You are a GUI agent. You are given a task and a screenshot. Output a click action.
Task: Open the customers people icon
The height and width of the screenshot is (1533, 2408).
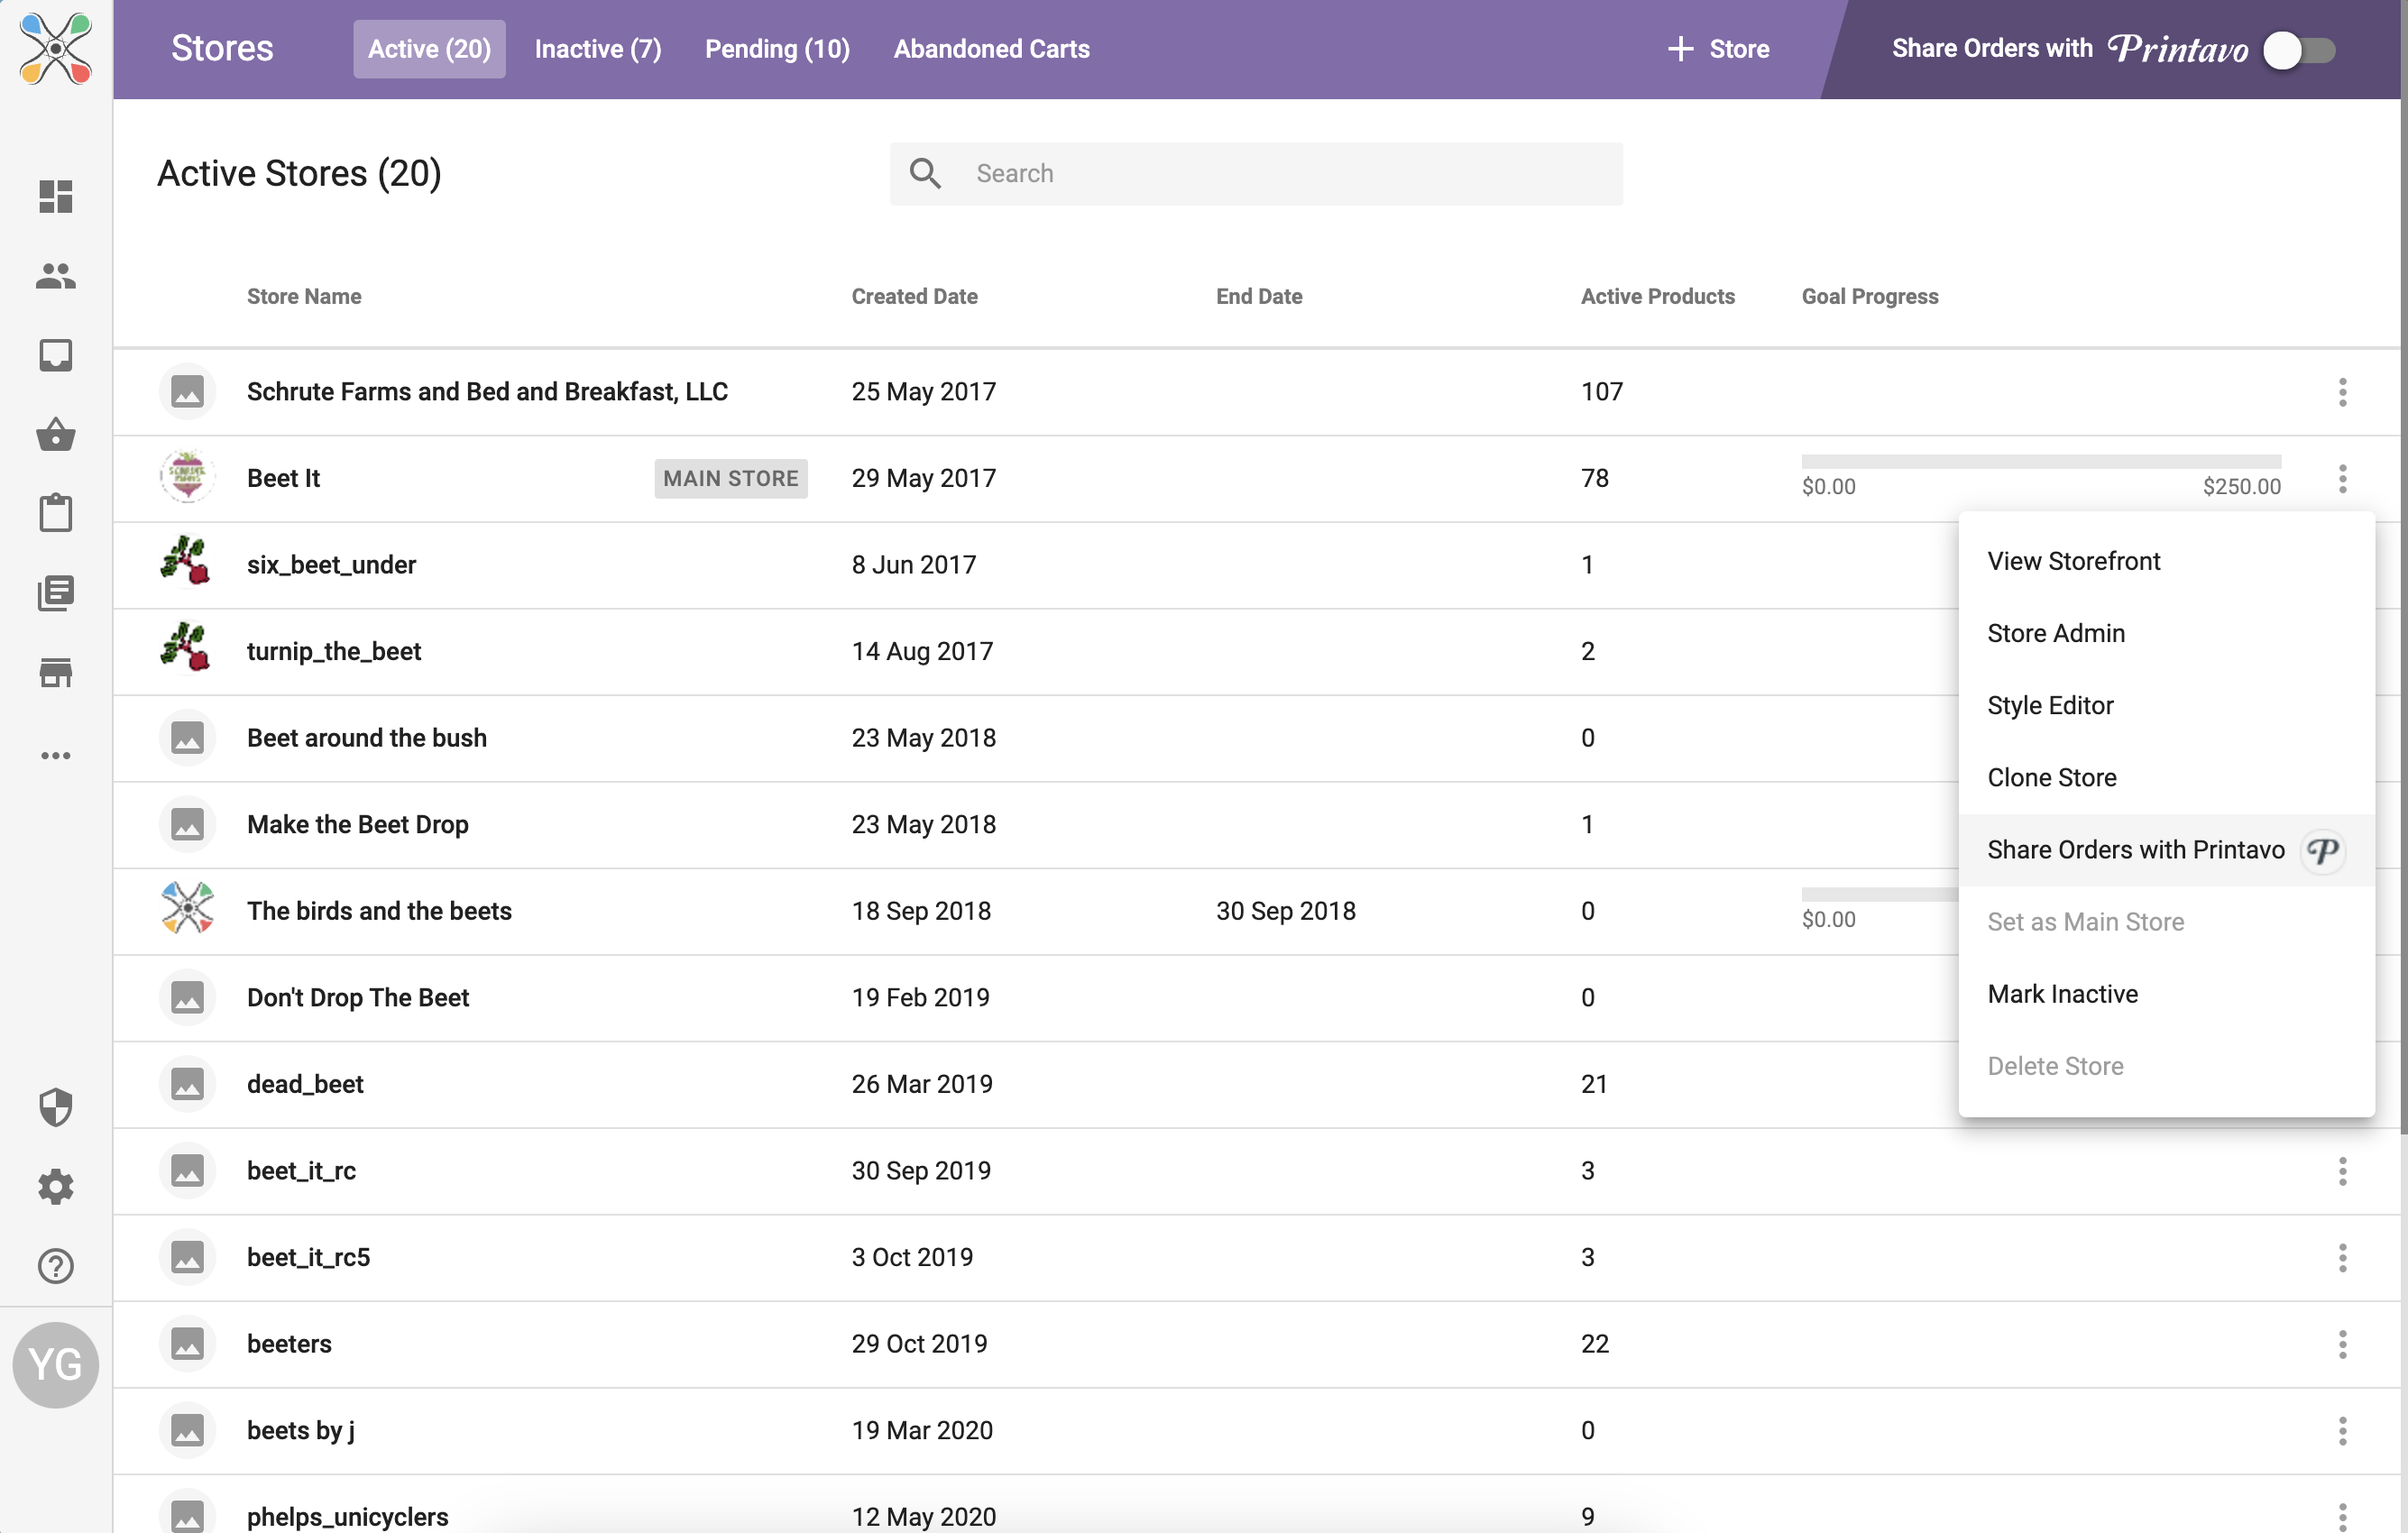pos(56,276)
